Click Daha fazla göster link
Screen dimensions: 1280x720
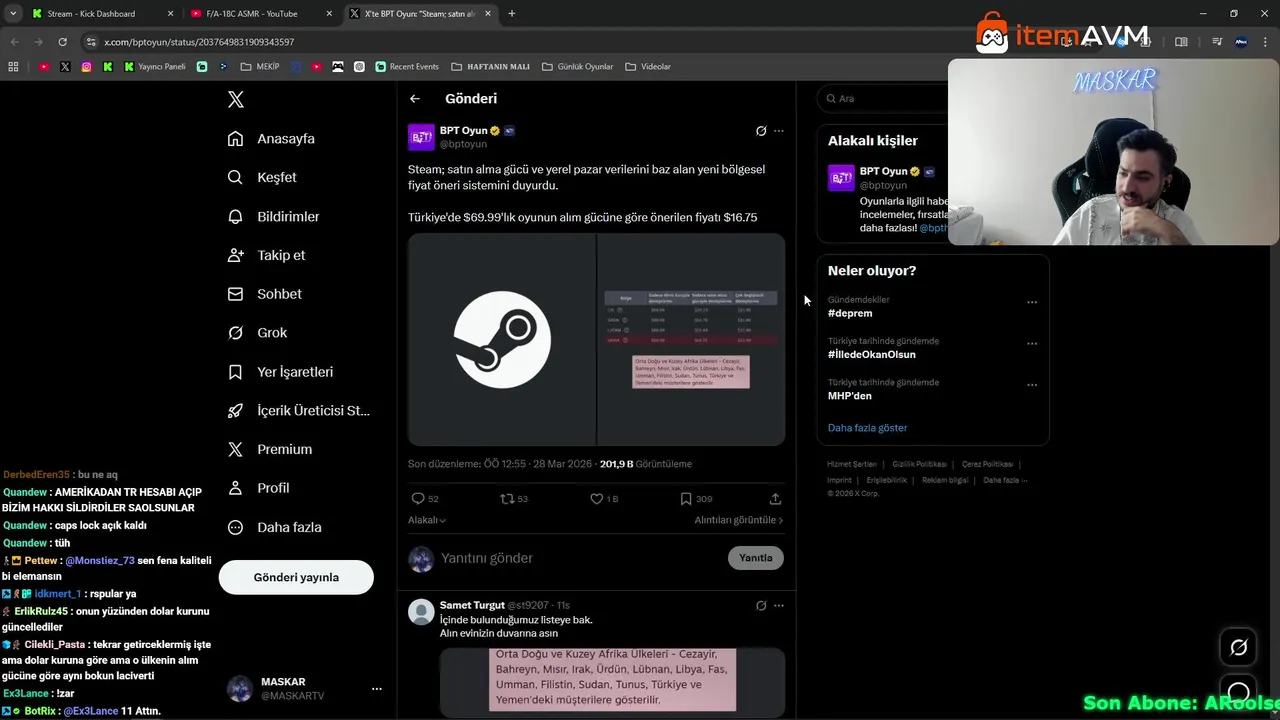(x=867, y=428)
